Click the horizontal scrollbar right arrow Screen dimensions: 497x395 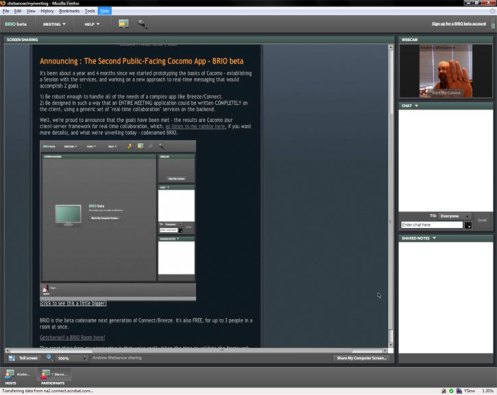[x=385, y=351]
